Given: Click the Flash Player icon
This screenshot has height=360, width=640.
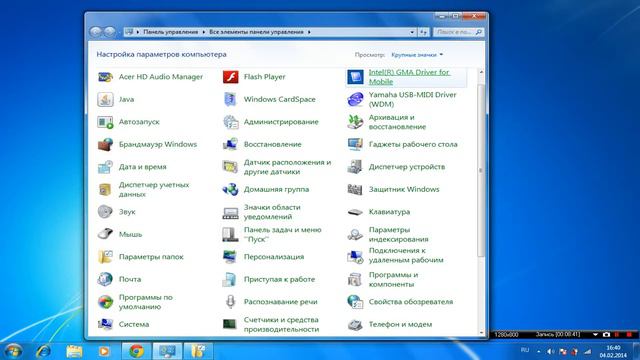Looking at the screenshot, I should click(x=230, y=77).
